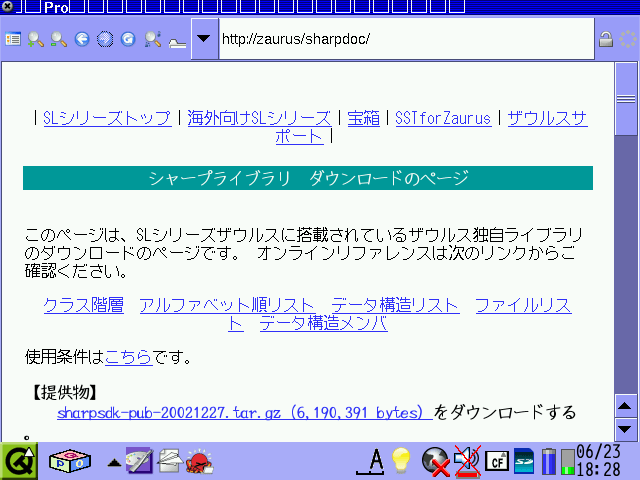Click the blue battery status icon
Viewport: 640px width, 480px height.
(x=549, y=462)
